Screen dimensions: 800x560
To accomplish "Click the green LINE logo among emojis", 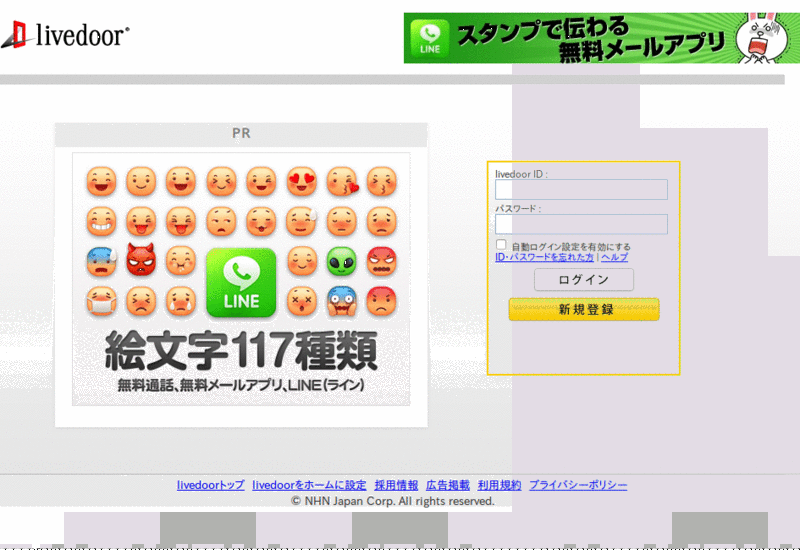I will 241,282.
